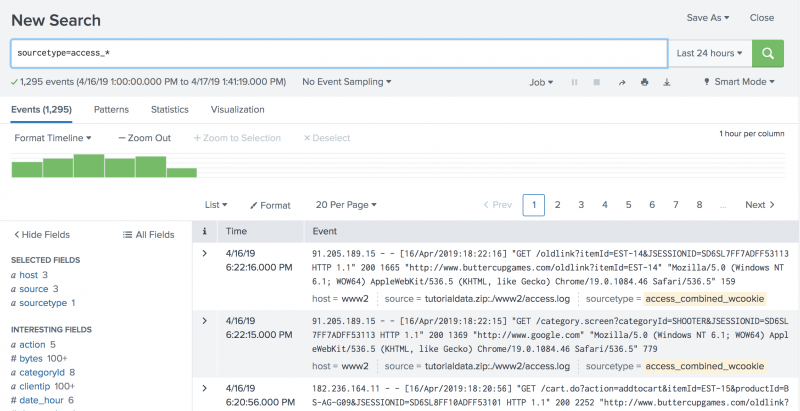
Task: Open No Event Sampling dropdown
Action: [x=346, y=82]
